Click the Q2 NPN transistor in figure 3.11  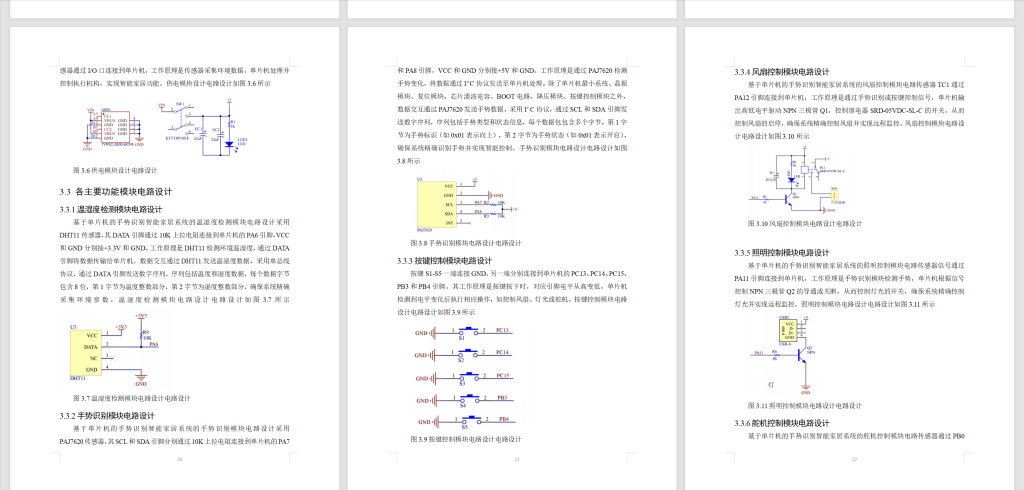[803, 354]
